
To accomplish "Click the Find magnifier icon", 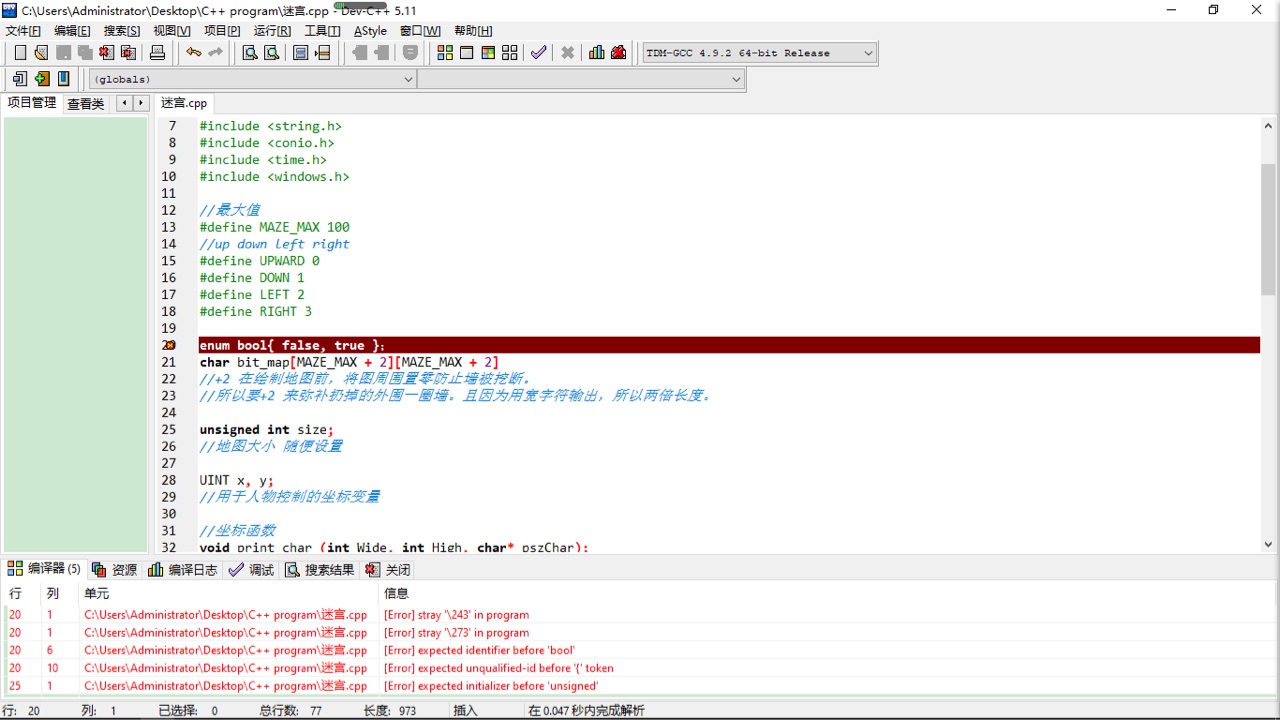I will point(250,53).
